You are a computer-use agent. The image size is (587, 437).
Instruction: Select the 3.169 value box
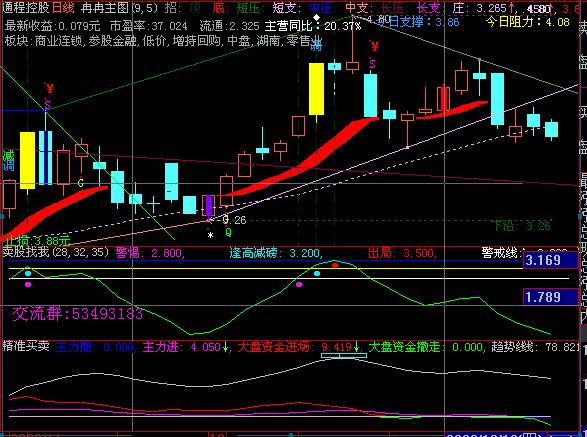[551, 260]
